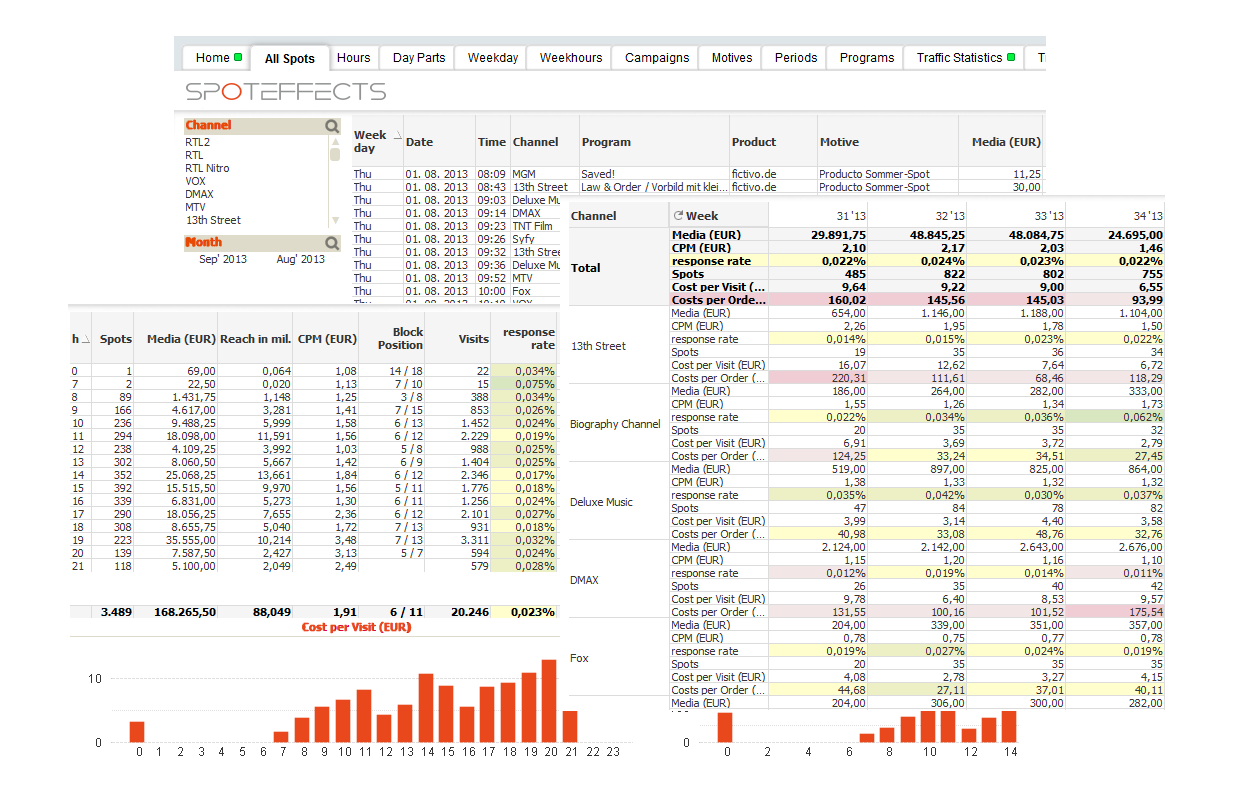Click the Channel list box scrollbar thumb

coord(335,154)
